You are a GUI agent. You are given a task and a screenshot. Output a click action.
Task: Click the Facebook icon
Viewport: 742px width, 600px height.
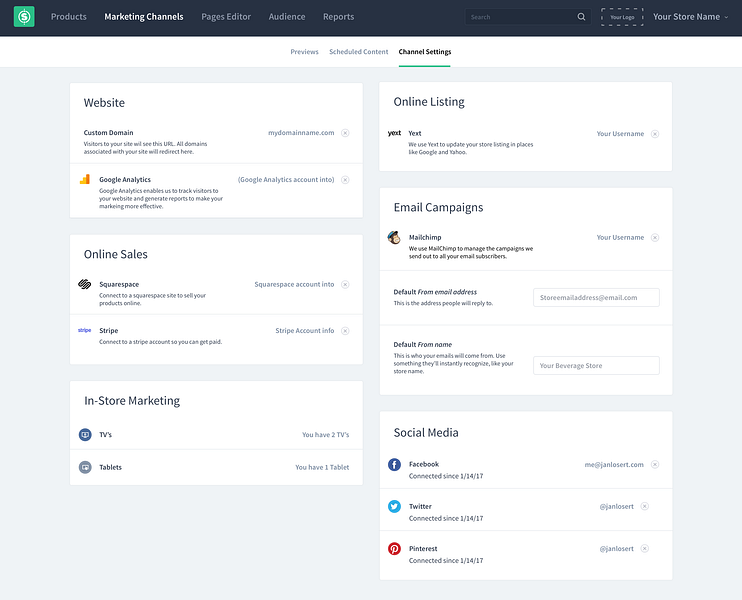pos(394,464)
